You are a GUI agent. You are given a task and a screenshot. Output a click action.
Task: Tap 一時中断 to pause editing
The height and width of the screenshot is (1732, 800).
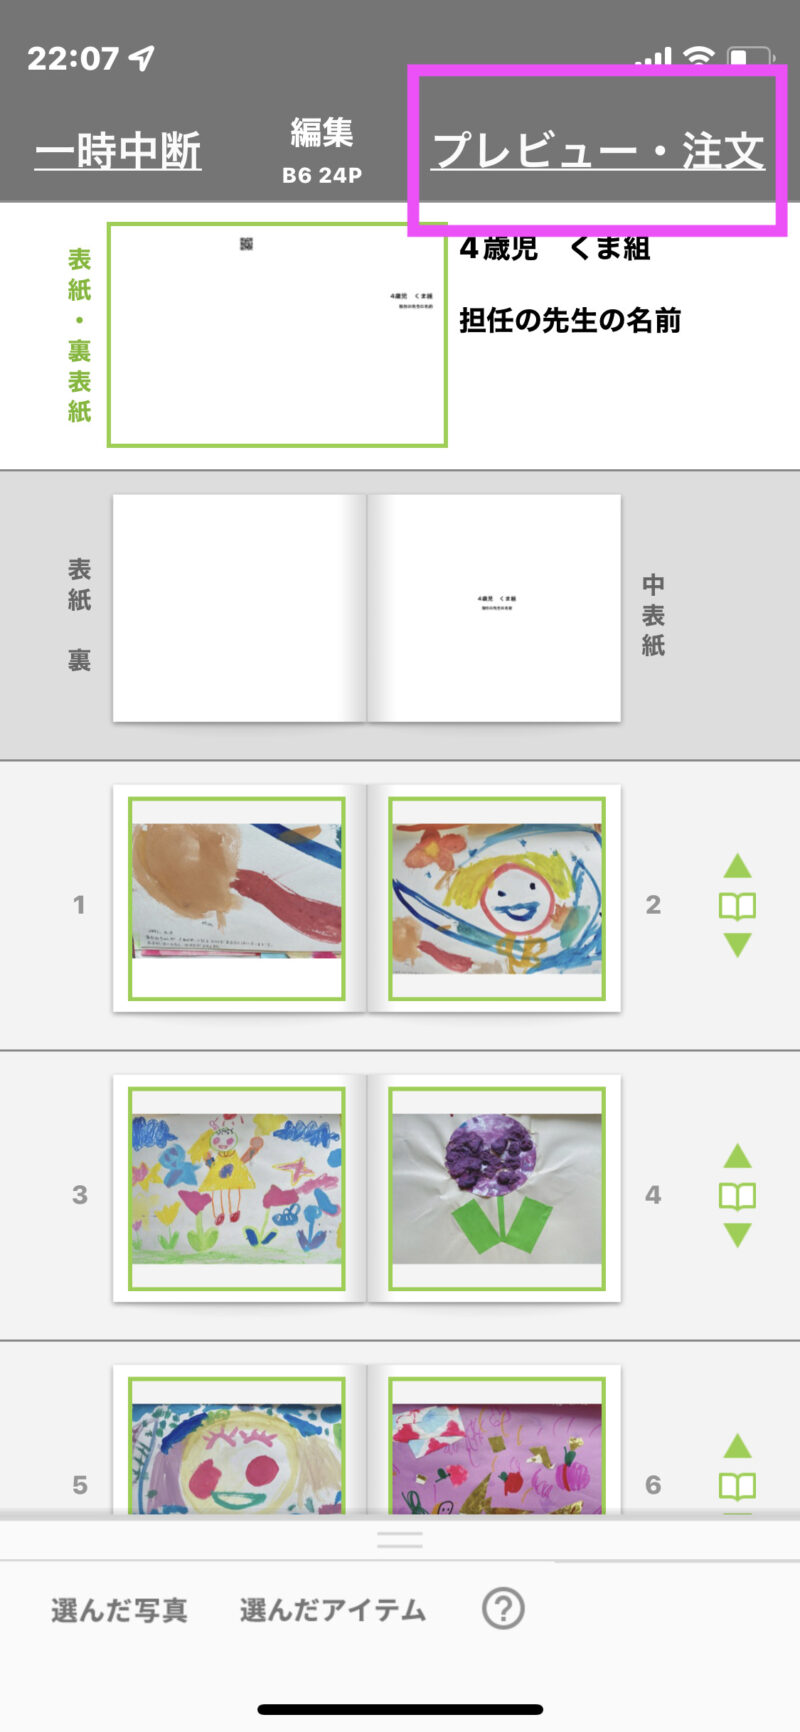[118, 151]
